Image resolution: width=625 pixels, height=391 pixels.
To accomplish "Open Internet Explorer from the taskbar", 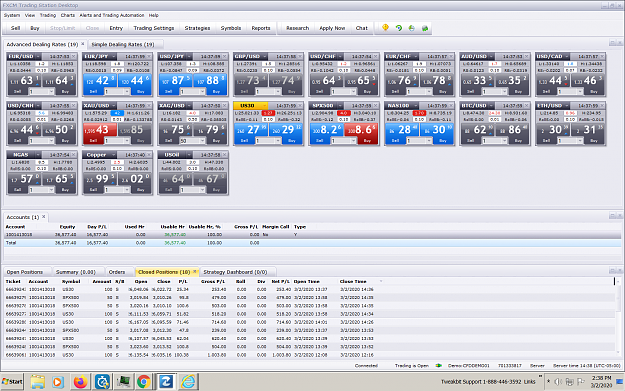I will pos(188,382).
